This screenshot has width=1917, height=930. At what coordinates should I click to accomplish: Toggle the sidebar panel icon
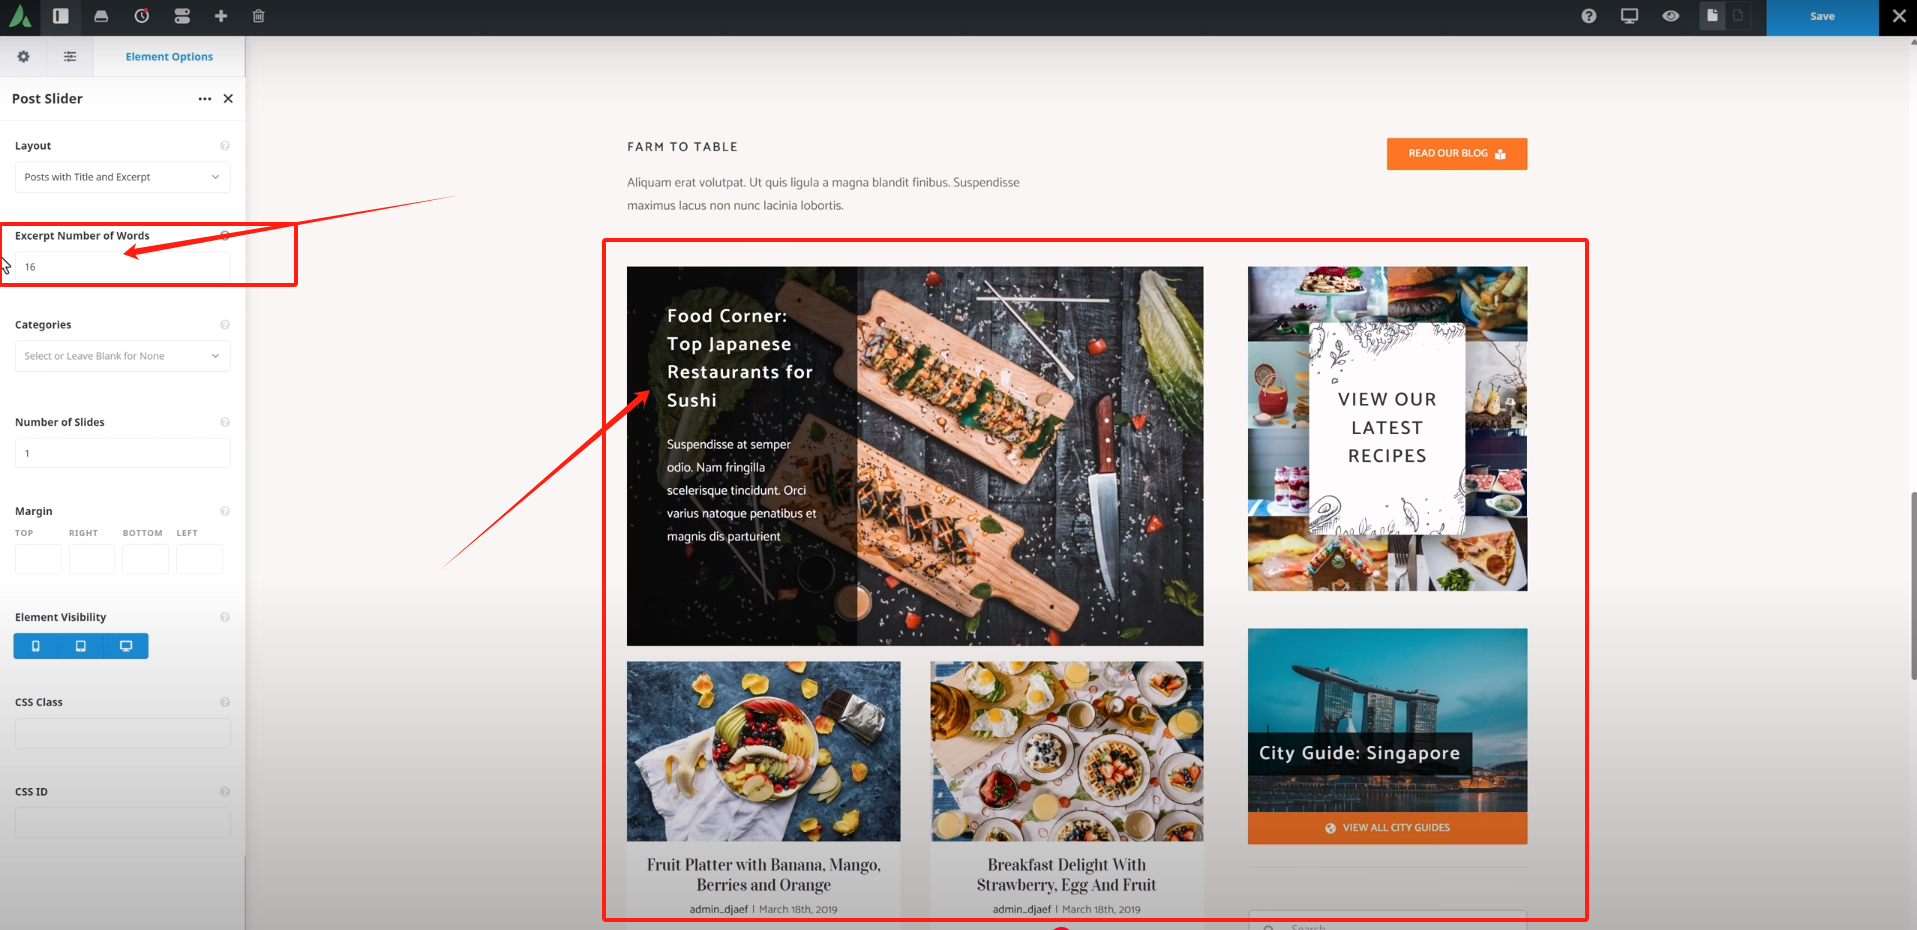click(x=61, y=16)
